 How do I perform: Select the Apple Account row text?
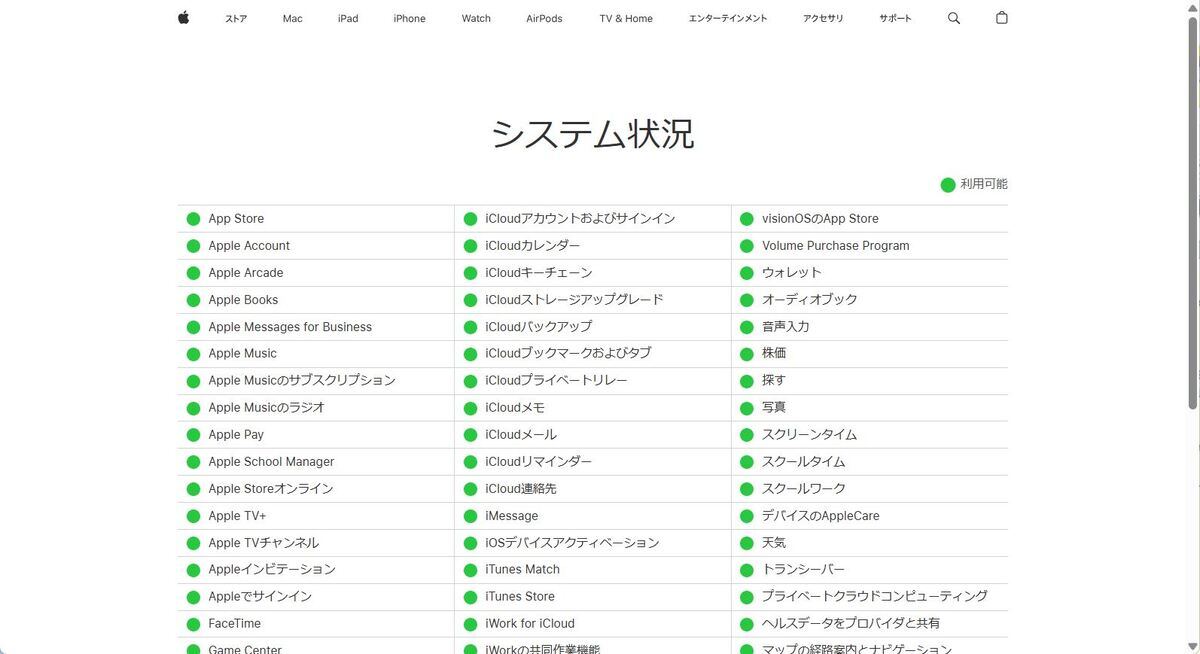(x=249, y=246)
